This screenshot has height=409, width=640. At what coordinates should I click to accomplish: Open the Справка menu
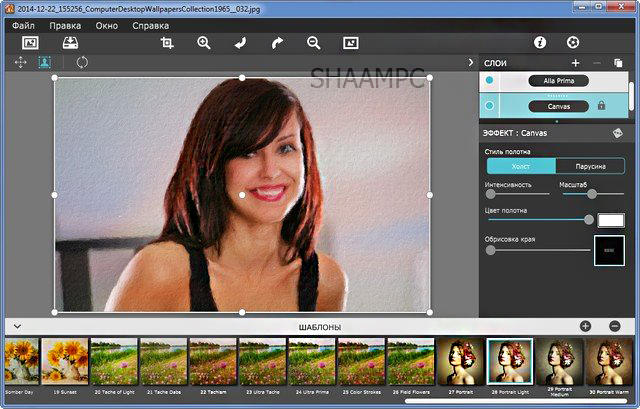(x=150, y=26)
